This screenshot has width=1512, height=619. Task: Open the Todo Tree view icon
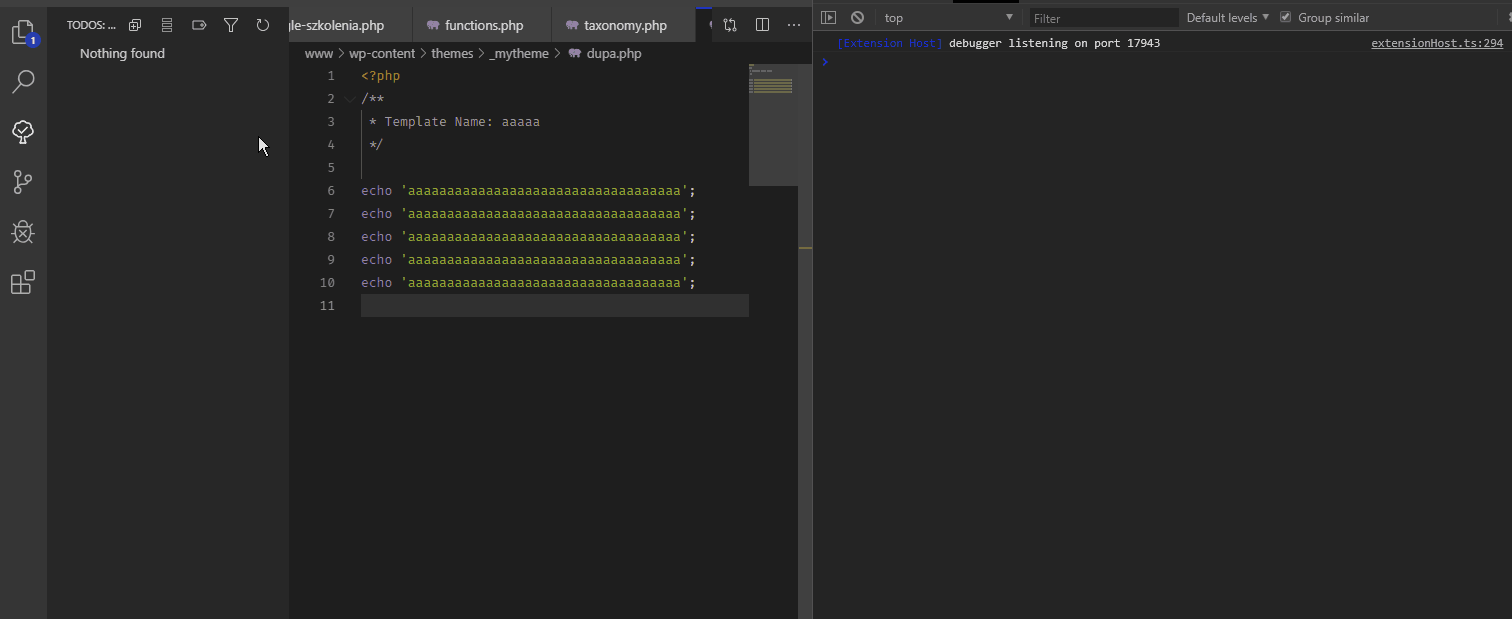coord(23,131)
